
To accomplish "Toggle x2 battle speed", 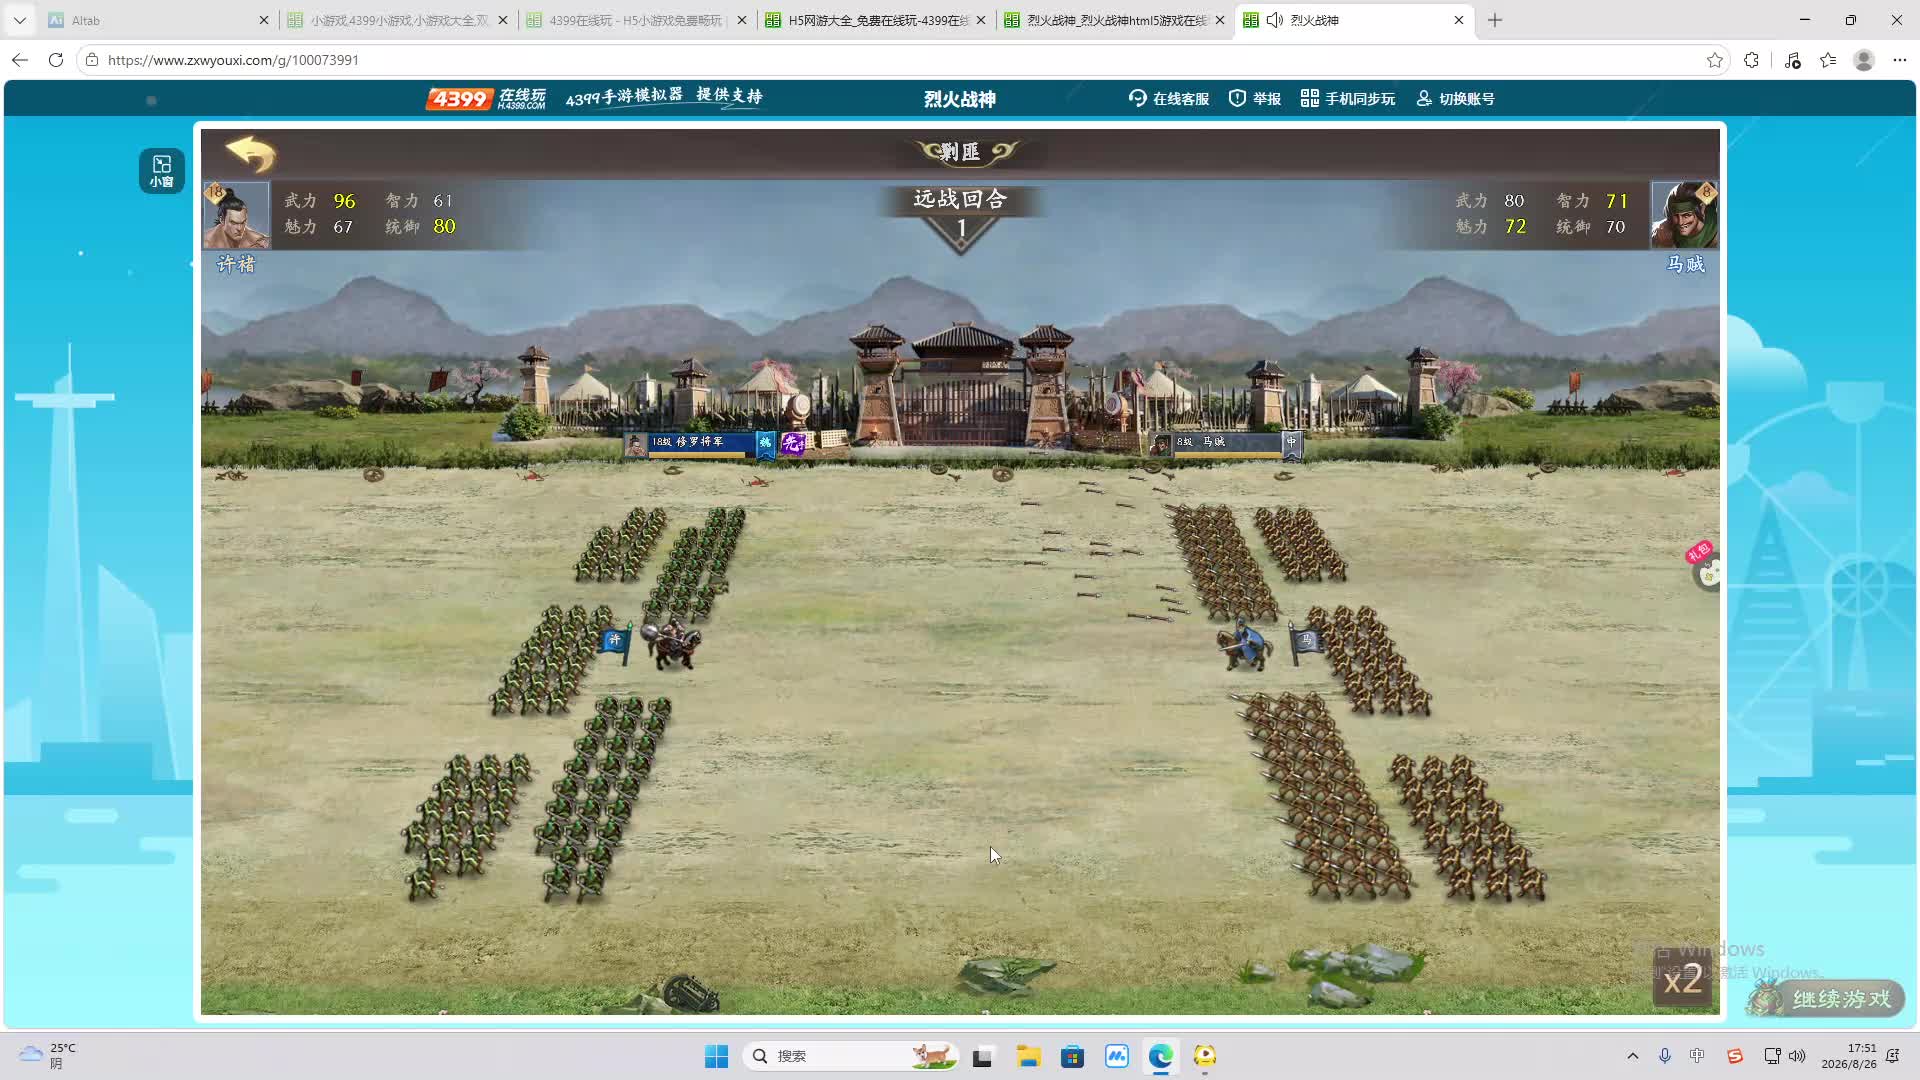I will tap(1682, 979).
